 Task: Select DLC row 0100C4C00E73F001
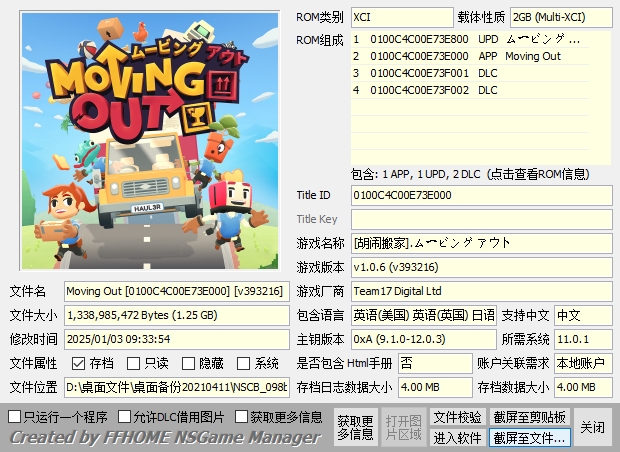(x=470, y=73)
